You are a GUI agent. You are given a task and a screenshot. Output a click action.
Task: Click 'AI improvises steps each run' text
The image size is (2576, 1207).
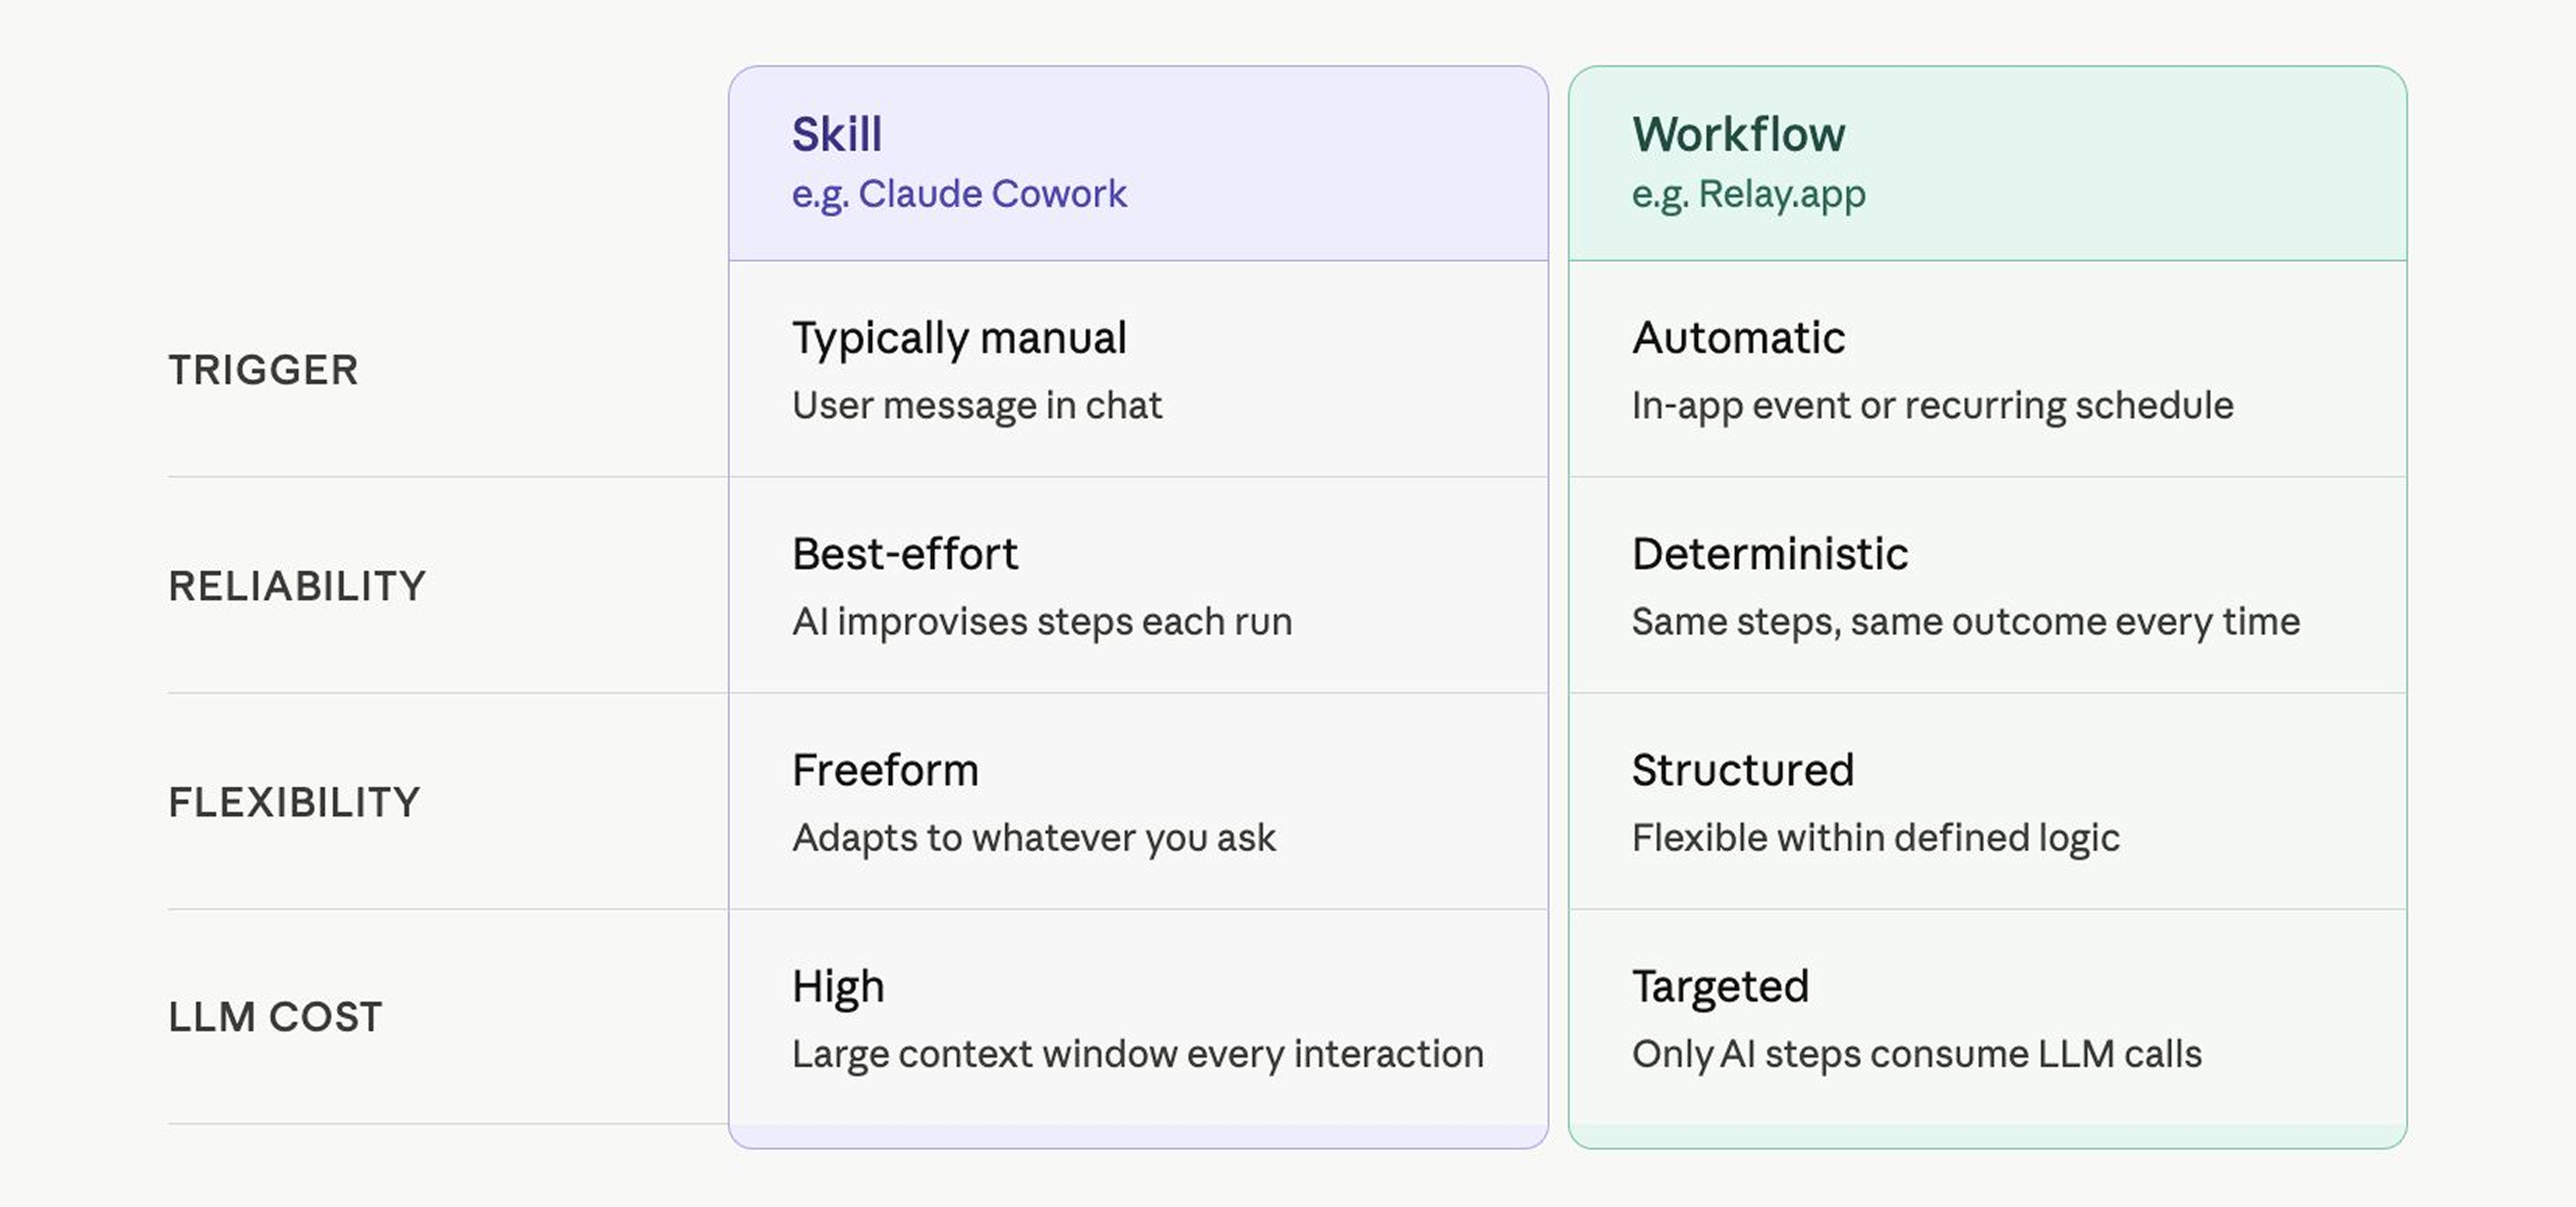click(x=1042, y=622)
